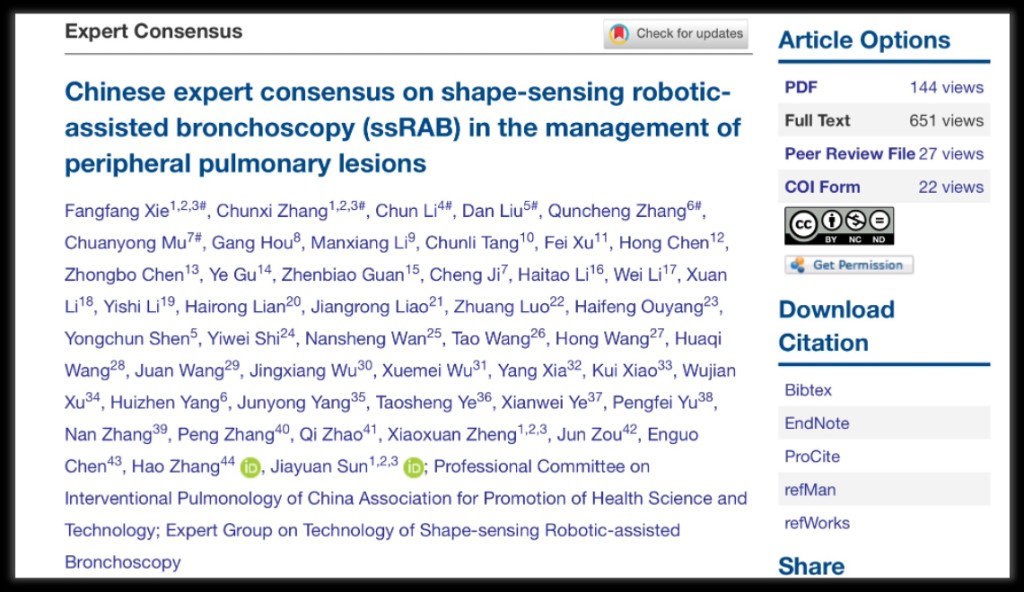Click author name Juan Wang

point(180,371)
